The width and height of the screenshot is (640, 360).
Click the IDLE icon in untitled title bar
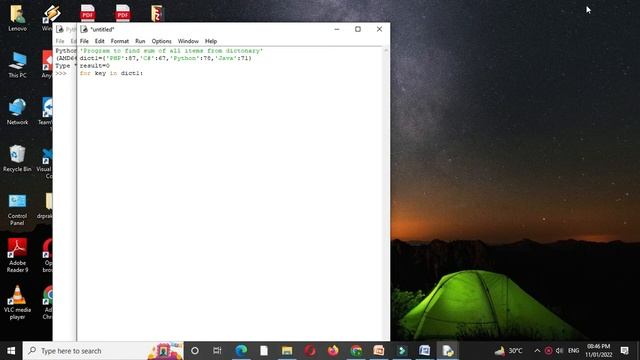tap(84, 29)
